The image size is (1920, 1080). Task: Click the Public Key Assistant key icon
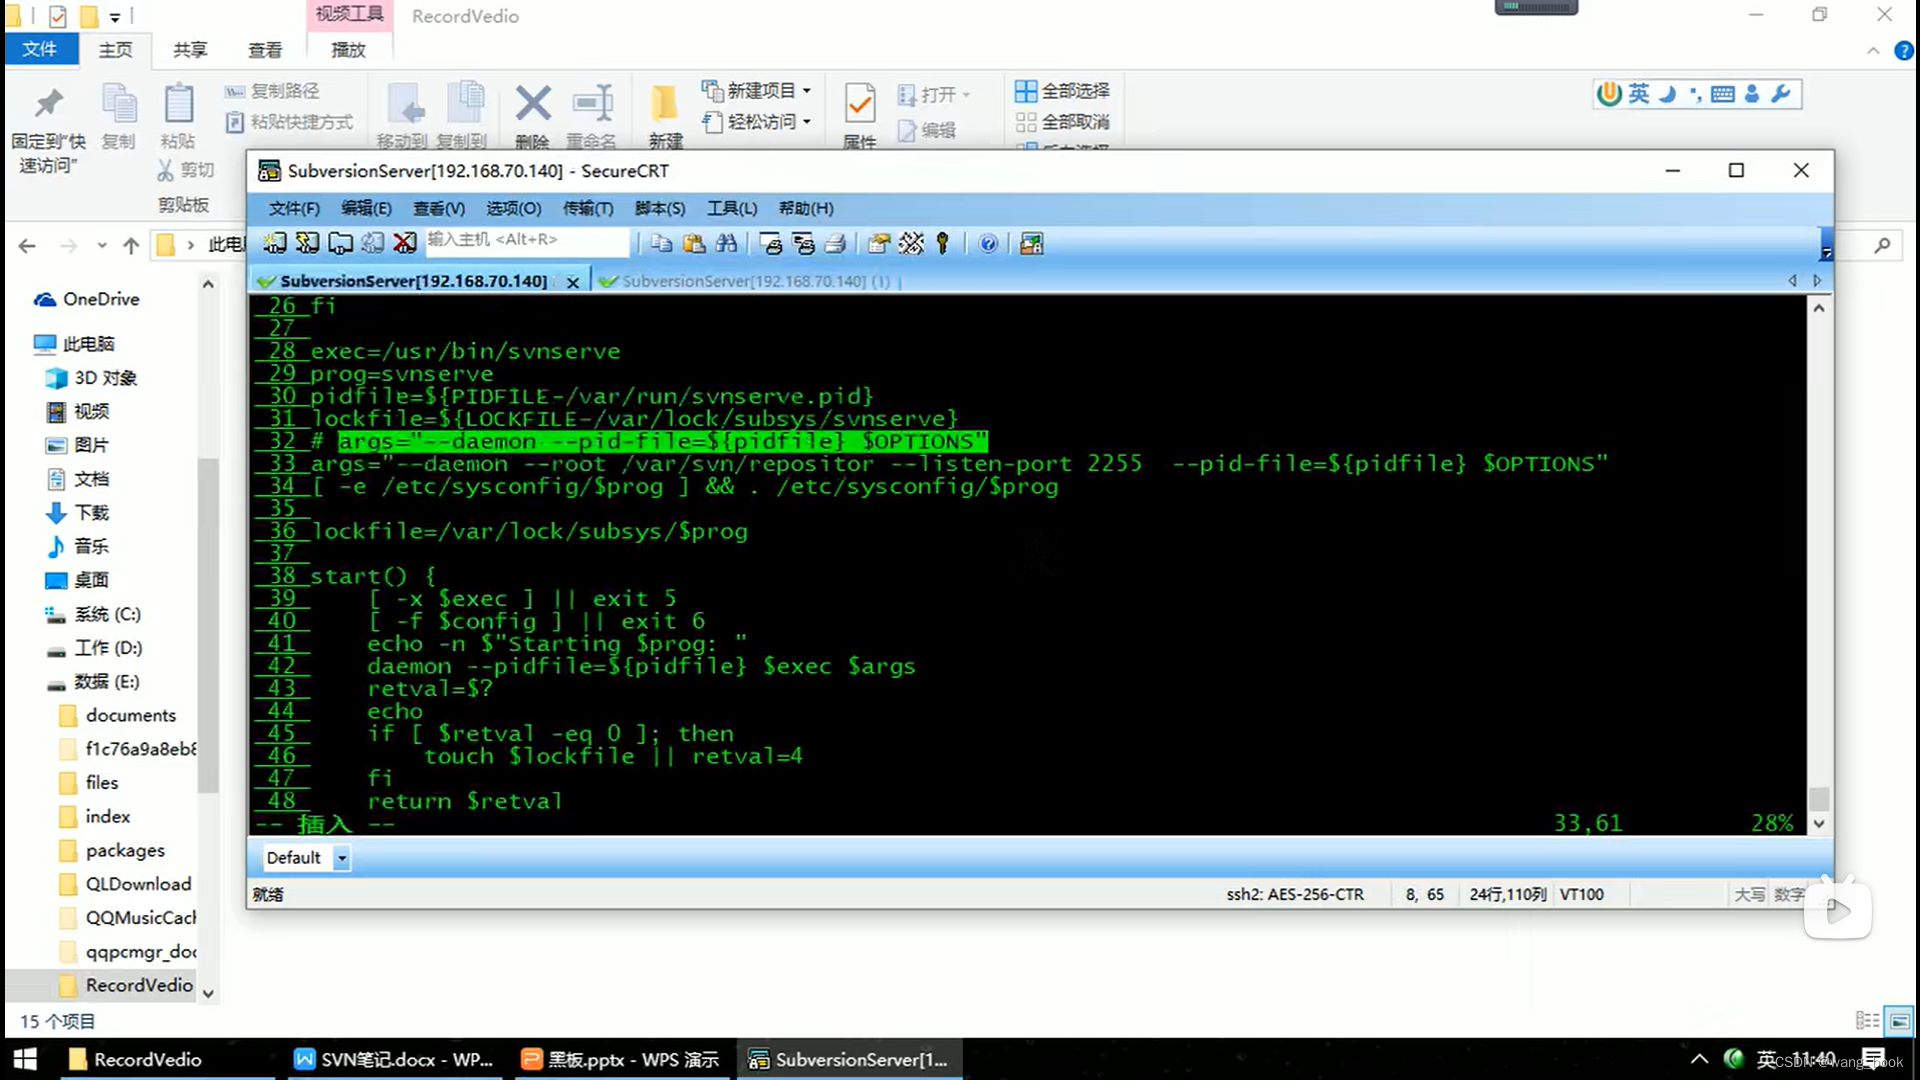click(x=943, y=243)
